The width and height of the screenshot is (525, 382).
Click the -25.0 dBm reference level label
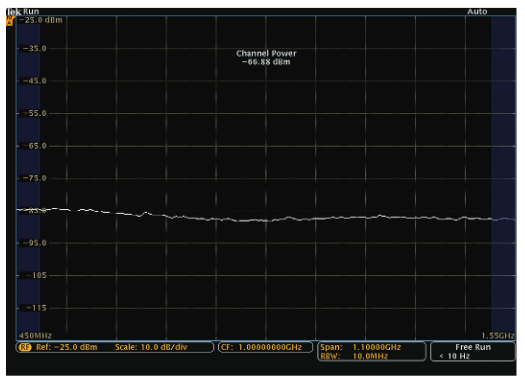click(41, 20)
